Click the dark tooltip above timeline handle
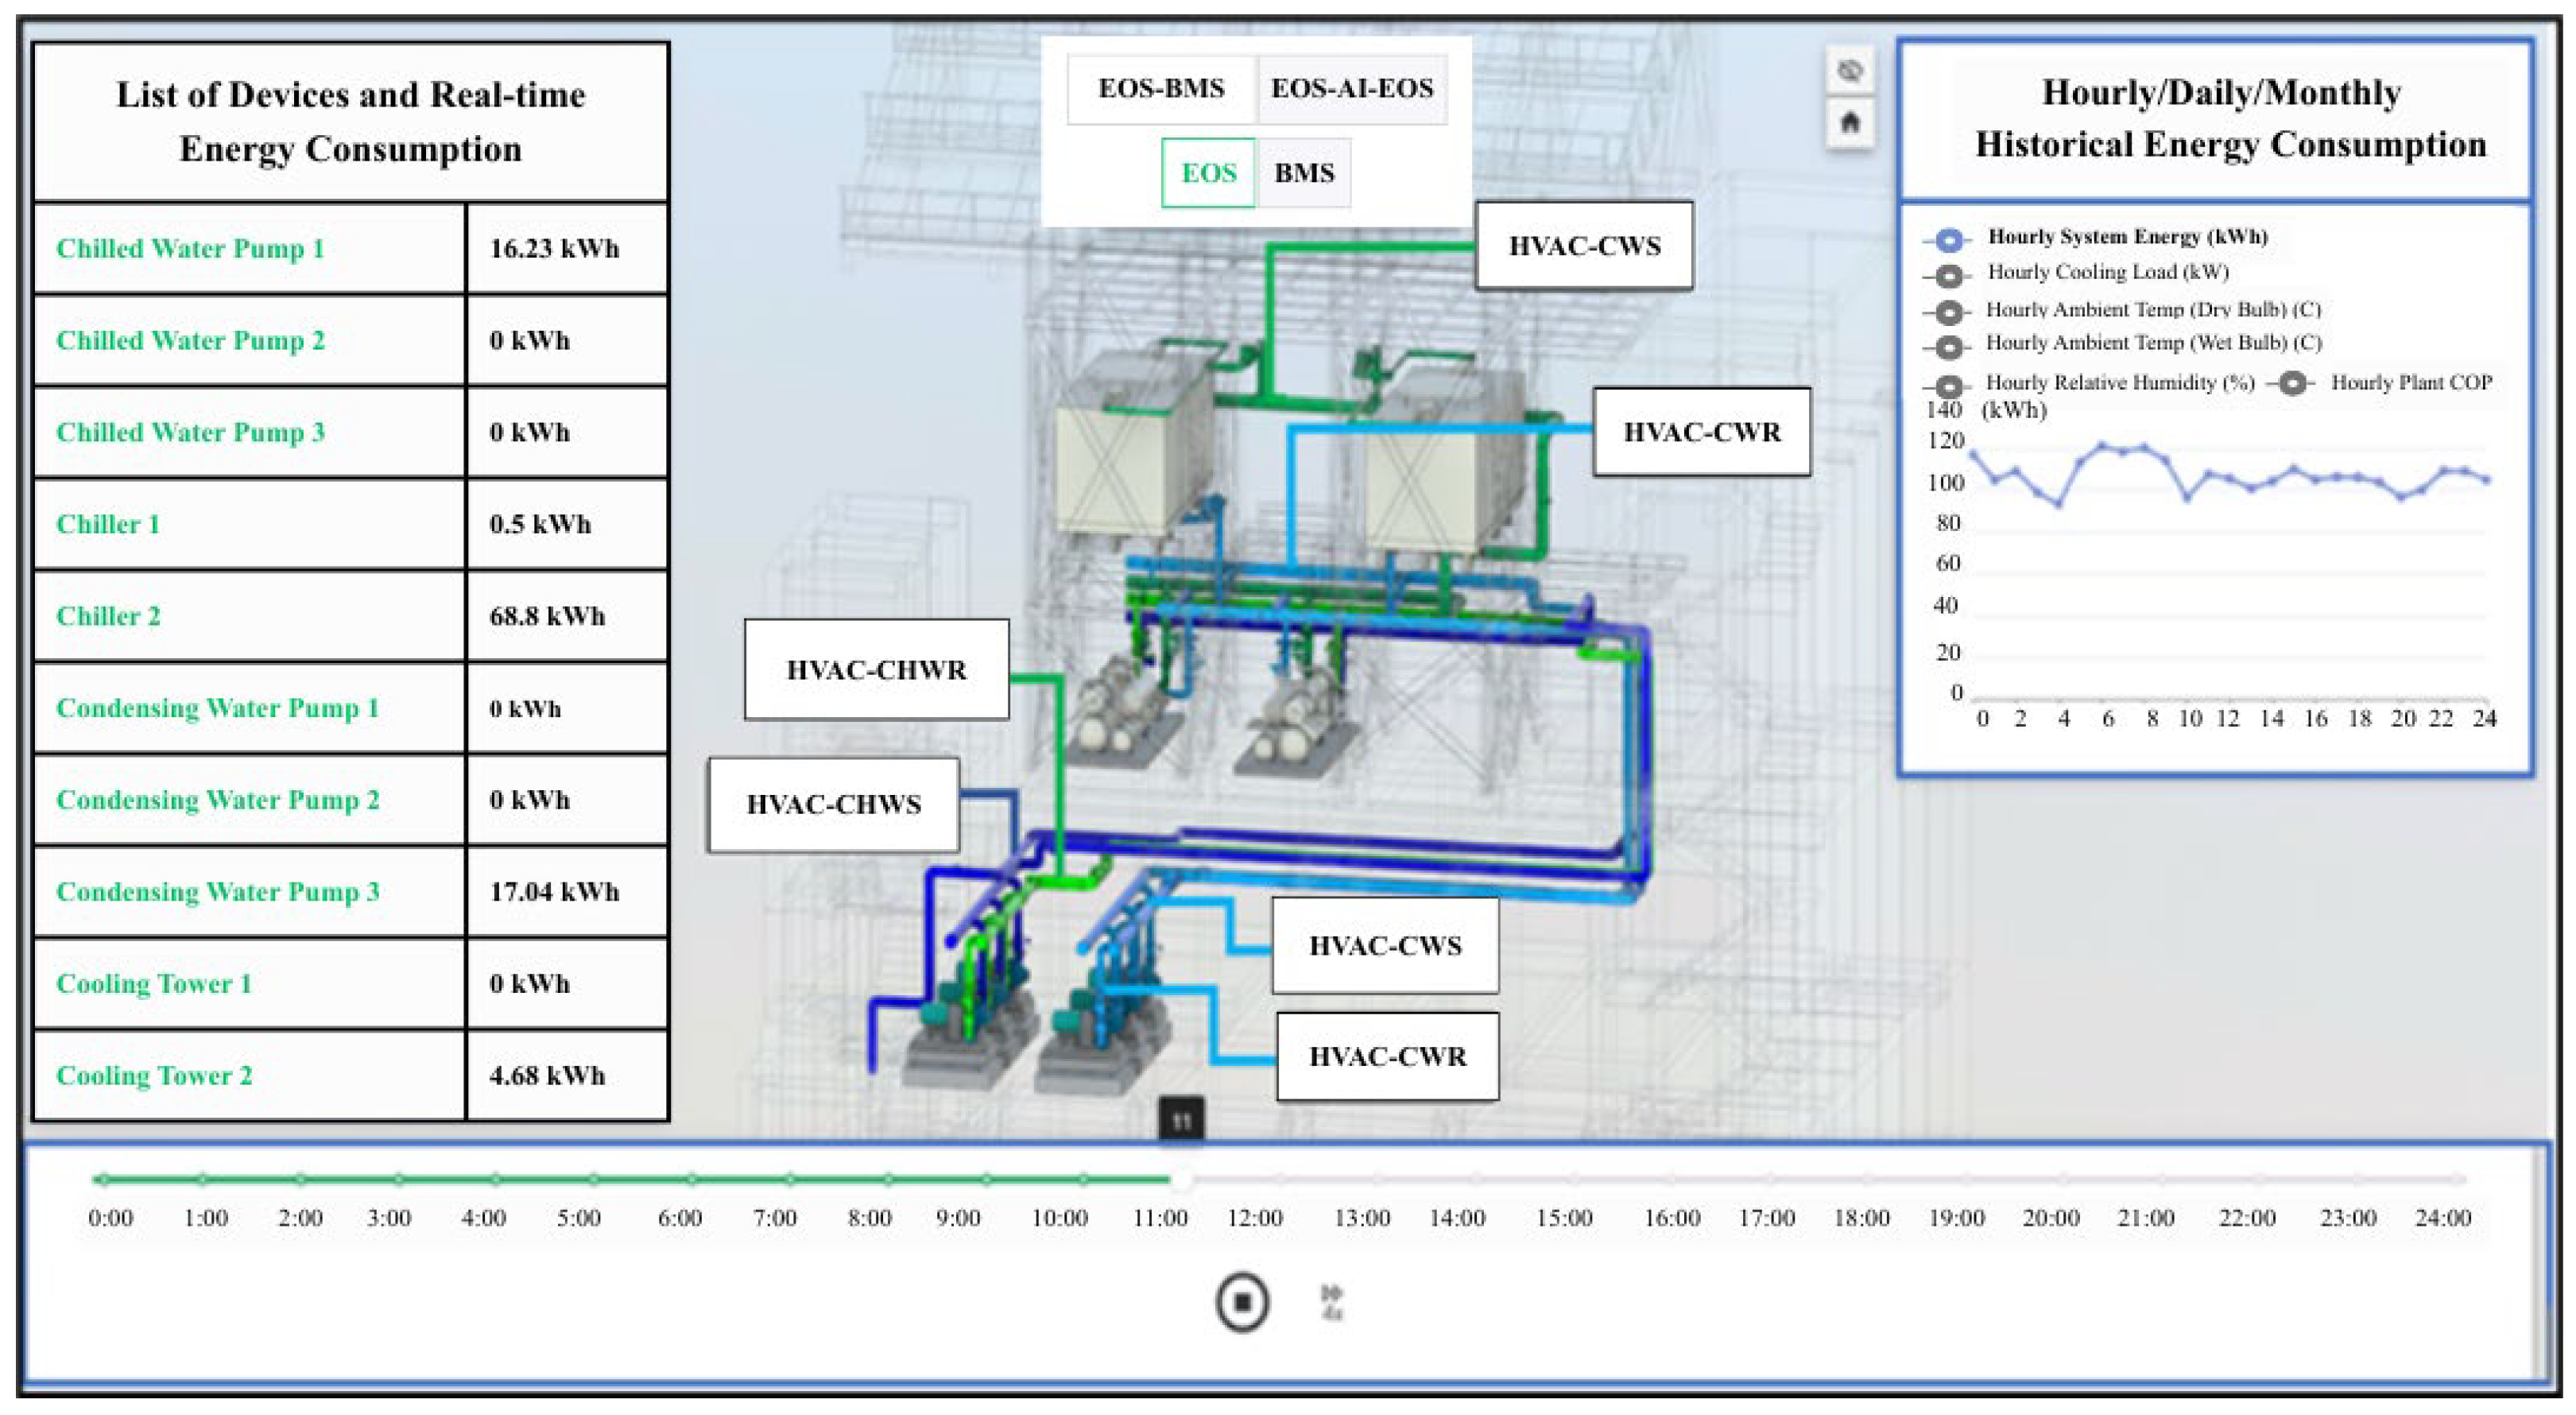Viewport: 2576px width, 1415px height. tap(1181, 1120)
